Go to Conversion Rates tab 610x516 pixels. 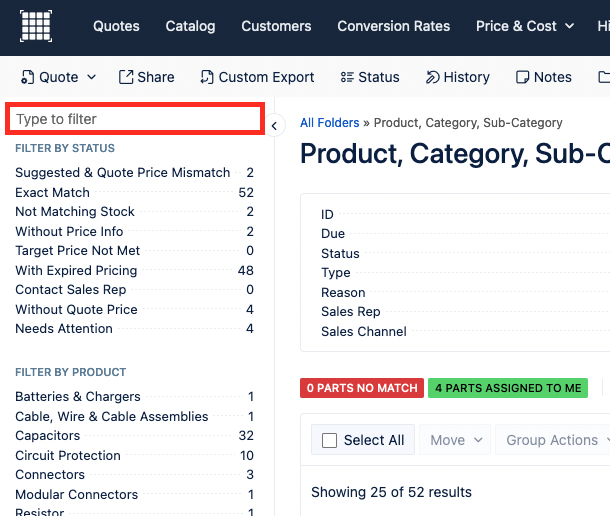coord(393,26)
